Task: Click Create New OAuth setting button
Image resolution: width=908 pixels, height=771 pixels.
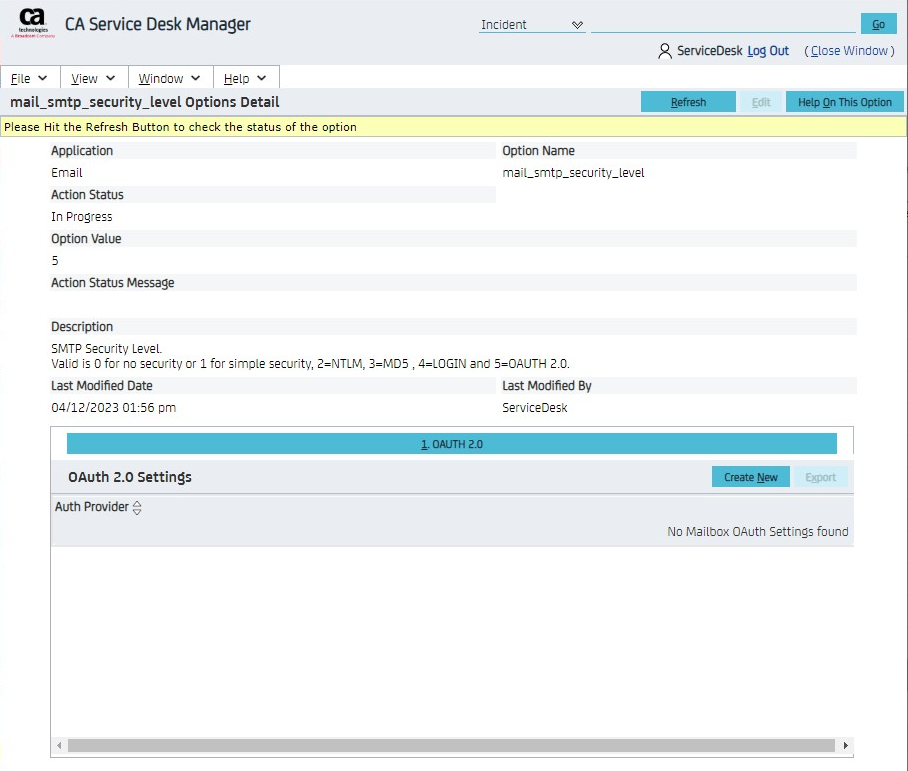Action: pos(750,477)
